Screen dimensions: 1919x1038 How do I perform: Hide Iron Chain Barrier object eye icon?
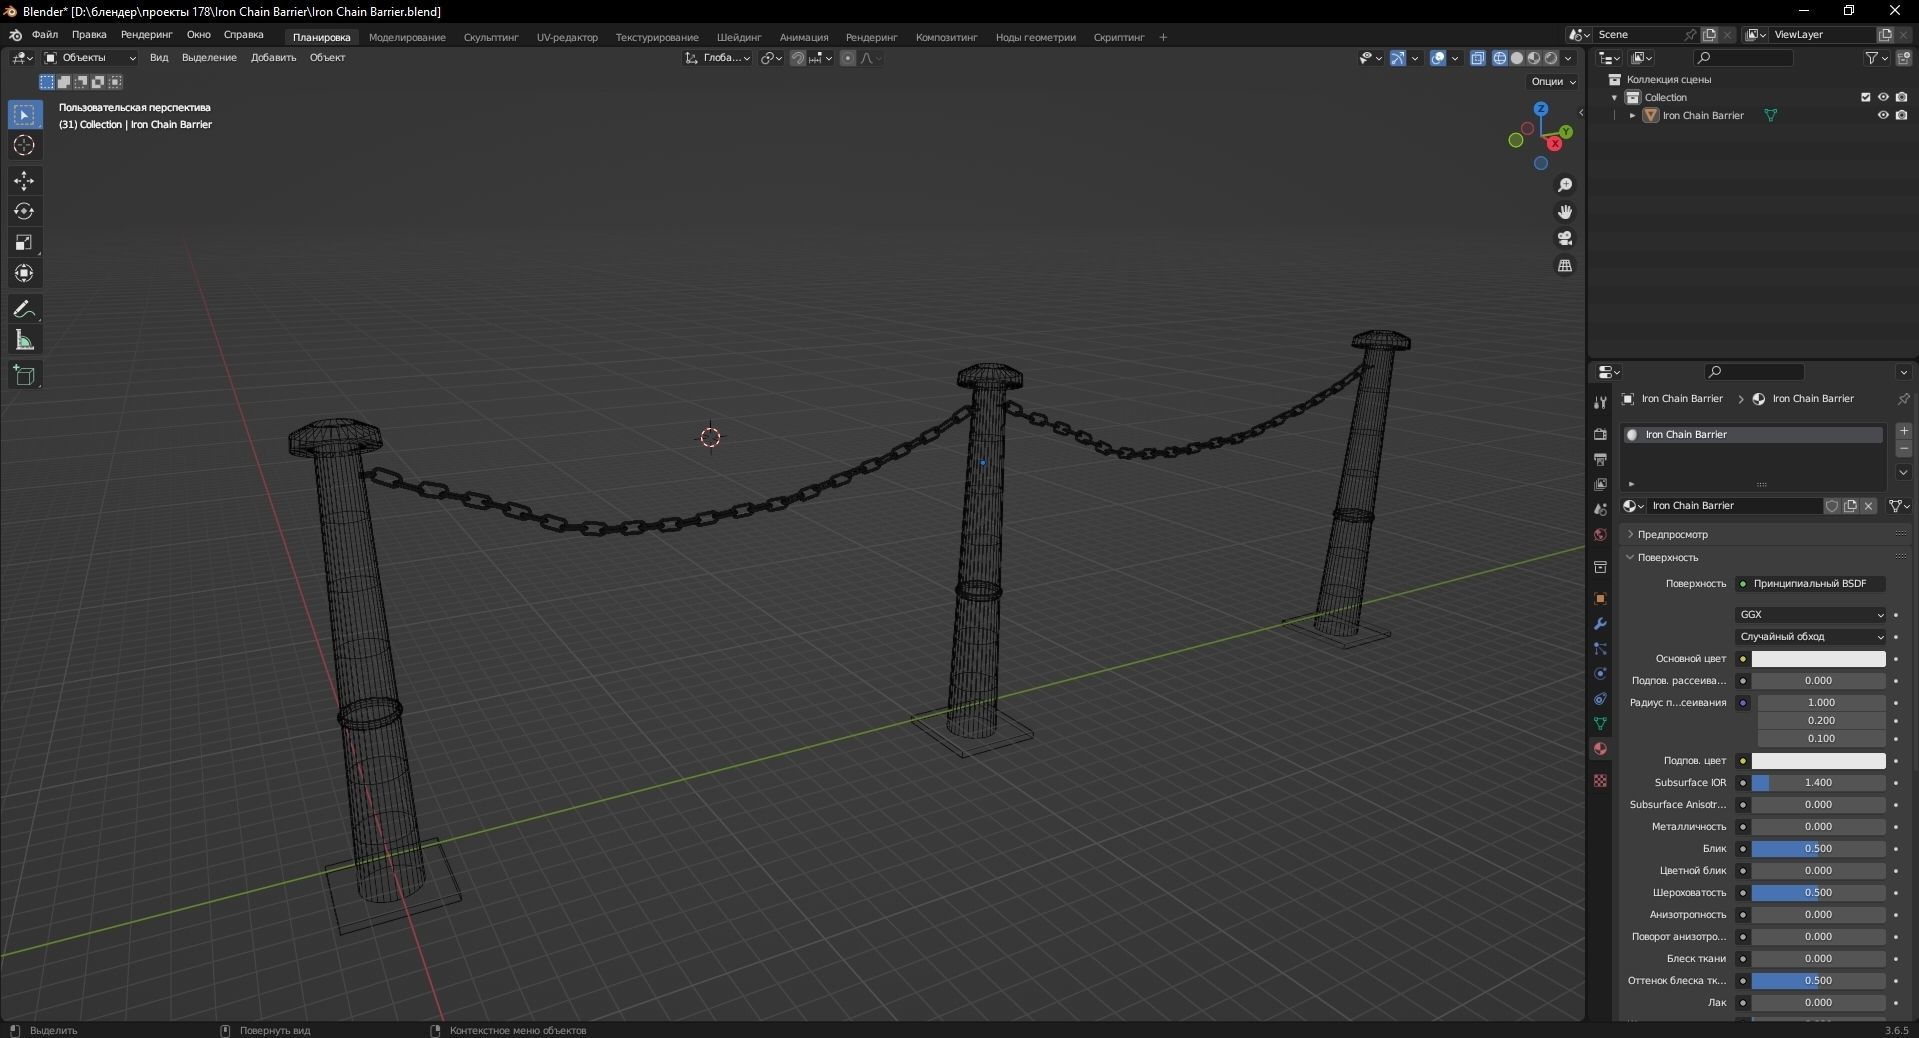(1883, 115)
